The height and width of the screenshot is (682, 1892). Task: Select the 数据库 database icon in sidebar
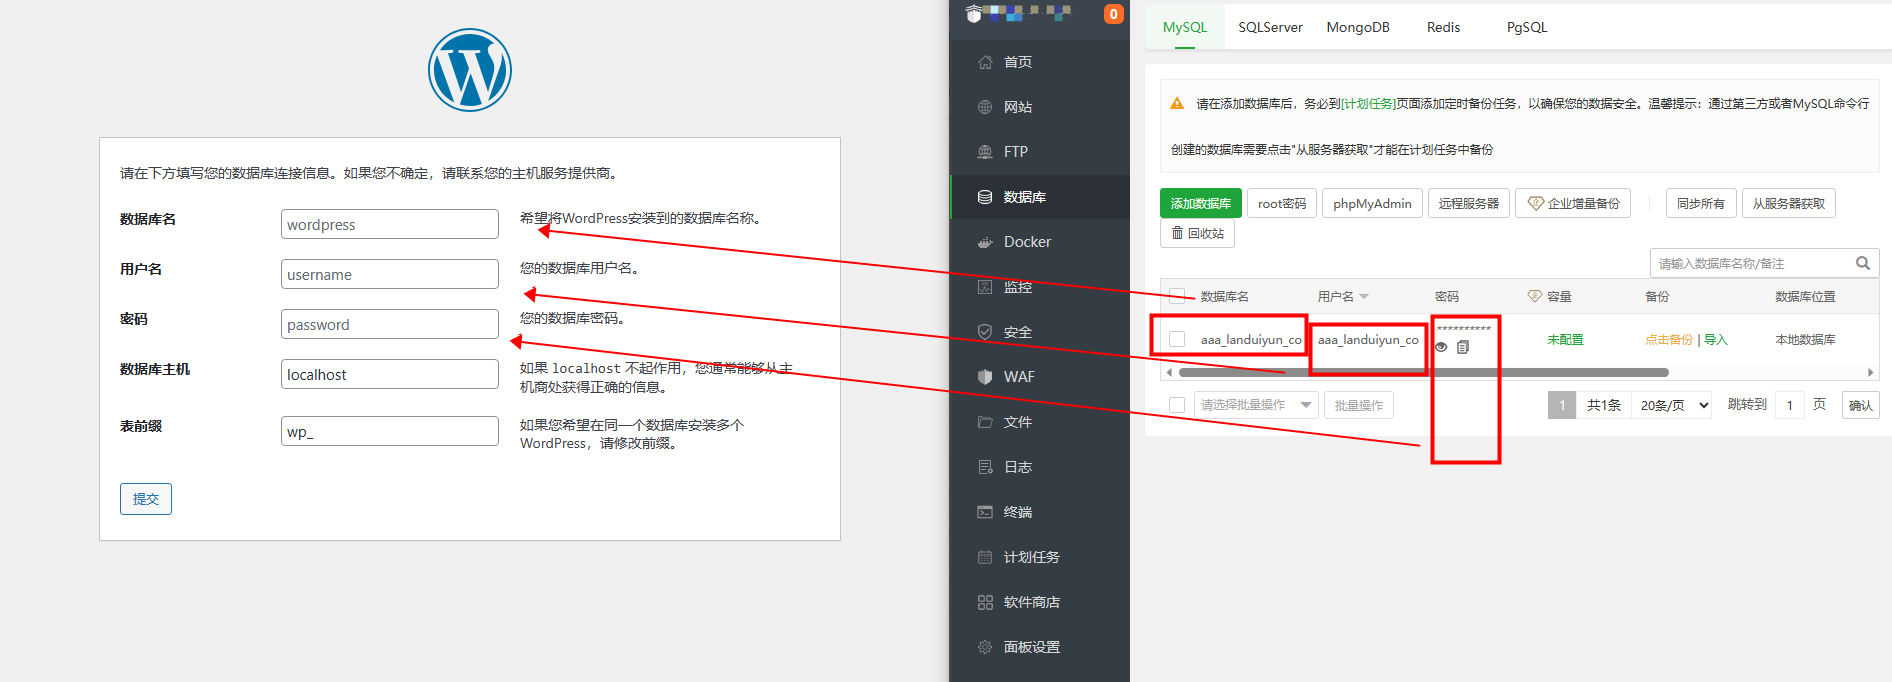click(x=985, y=197)
